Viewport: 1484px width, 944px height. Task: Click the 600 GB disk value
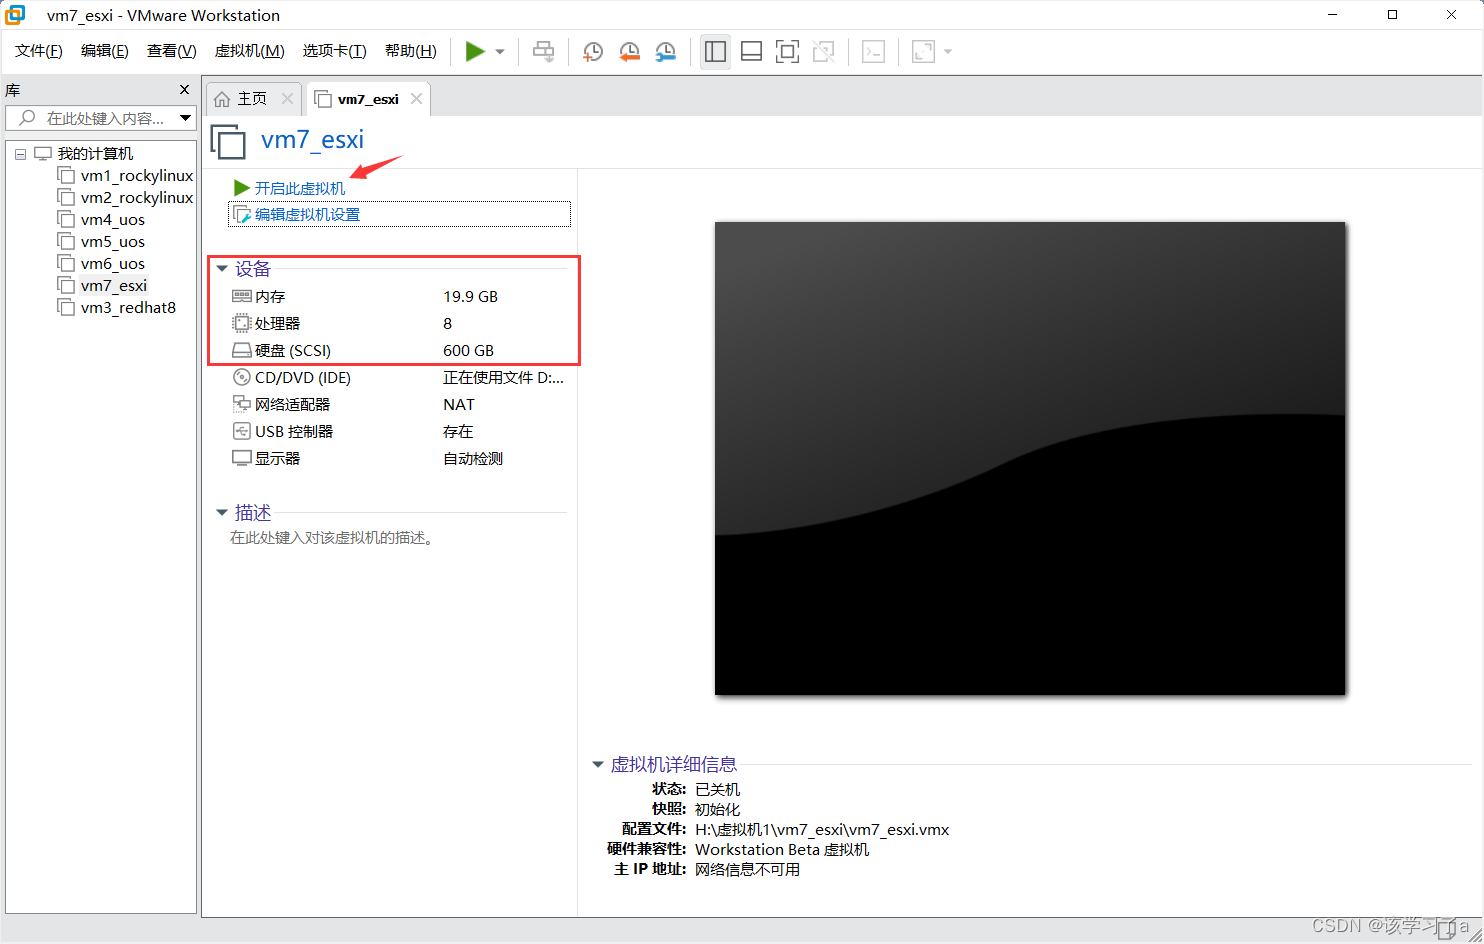click(x=468, y=350)
